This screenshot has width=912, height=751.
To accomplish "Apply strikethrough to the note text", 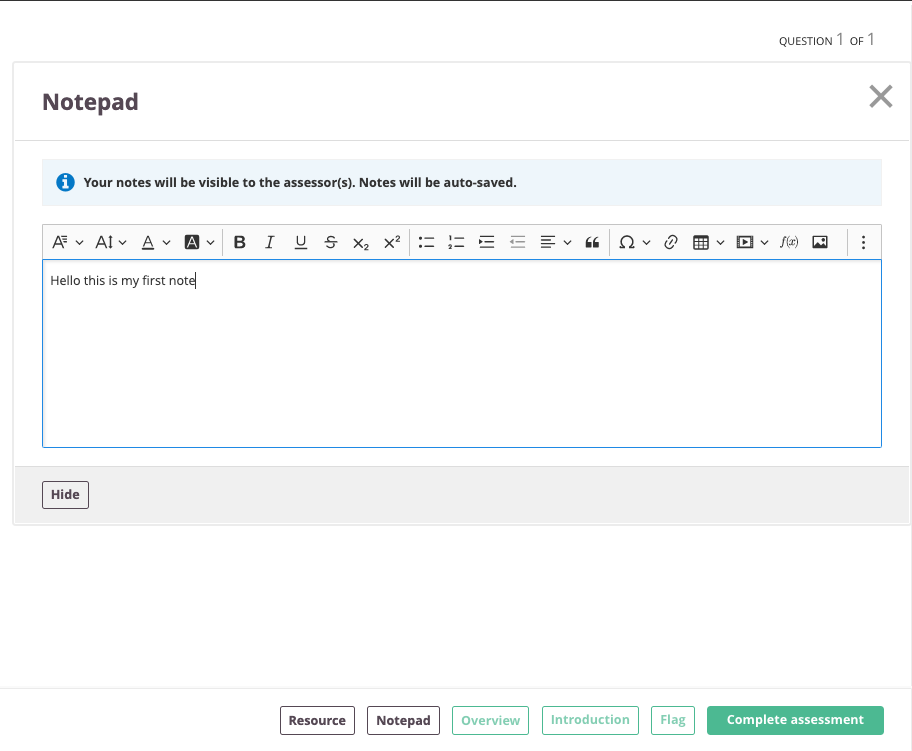I will [330, 242].
